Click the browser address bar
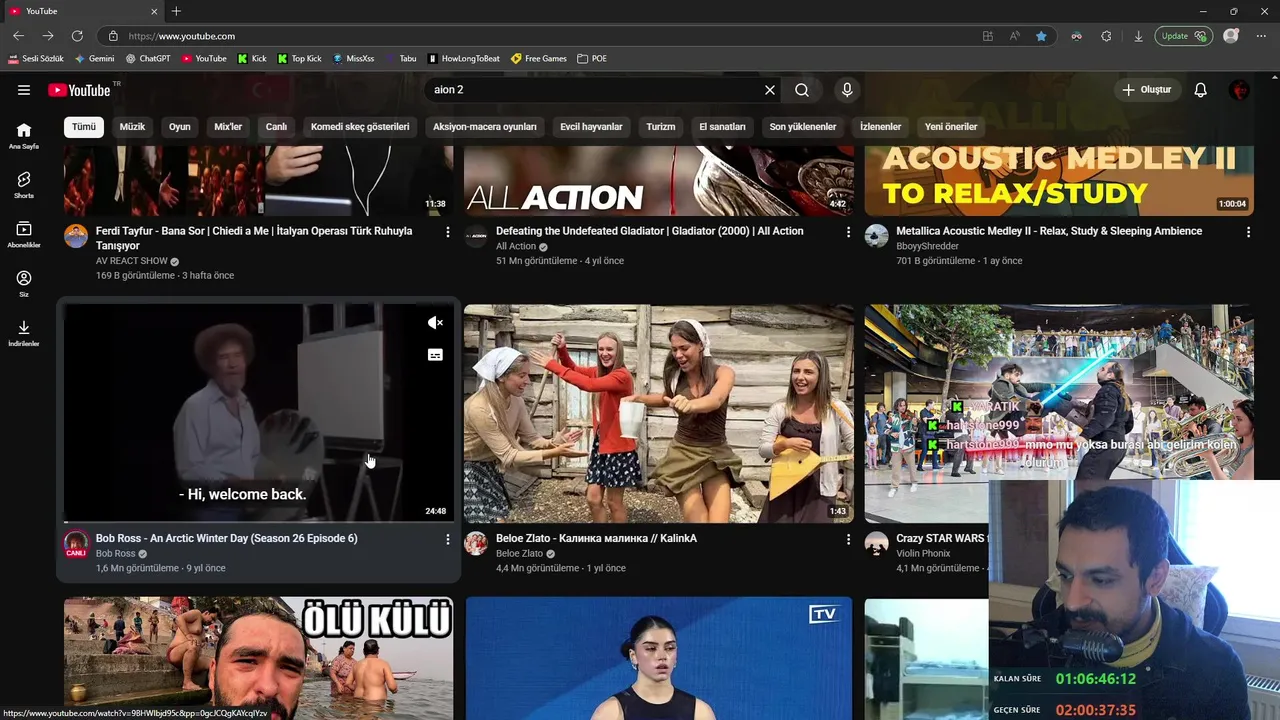The height and width of the screenshot is (720, 1280). 540,36
